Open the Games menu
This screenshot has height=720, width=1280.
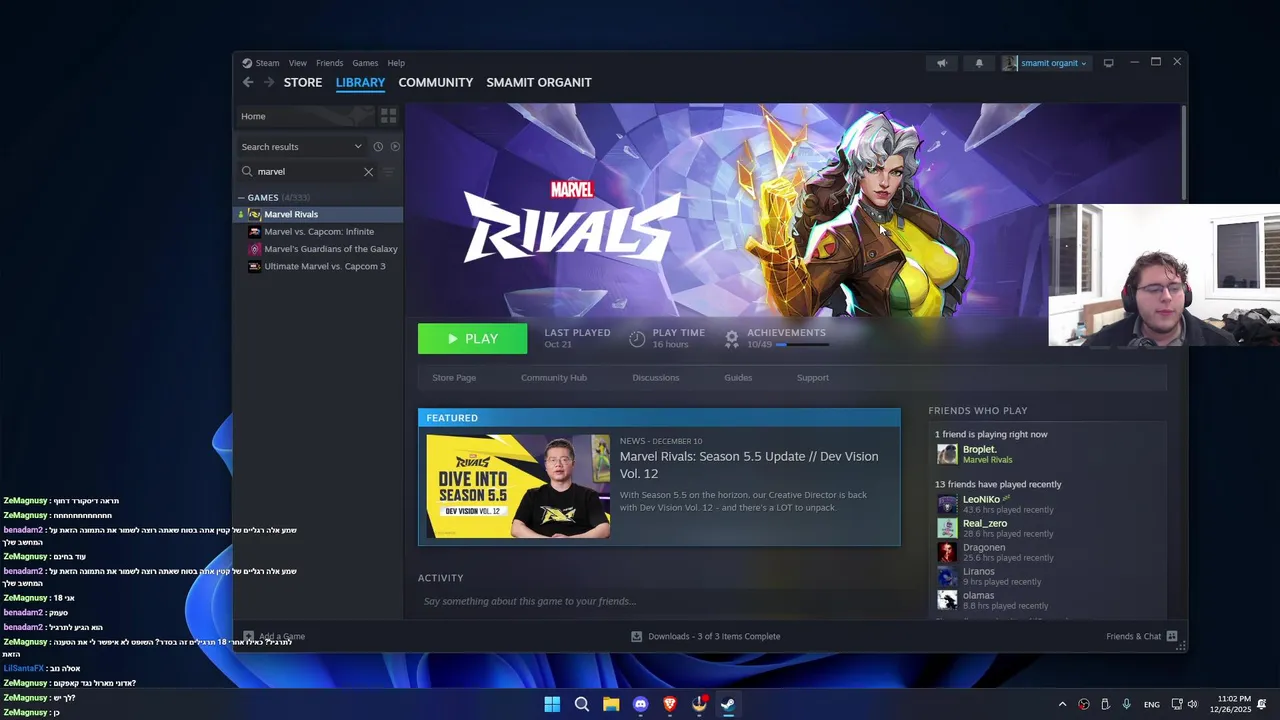pos(365,63)
